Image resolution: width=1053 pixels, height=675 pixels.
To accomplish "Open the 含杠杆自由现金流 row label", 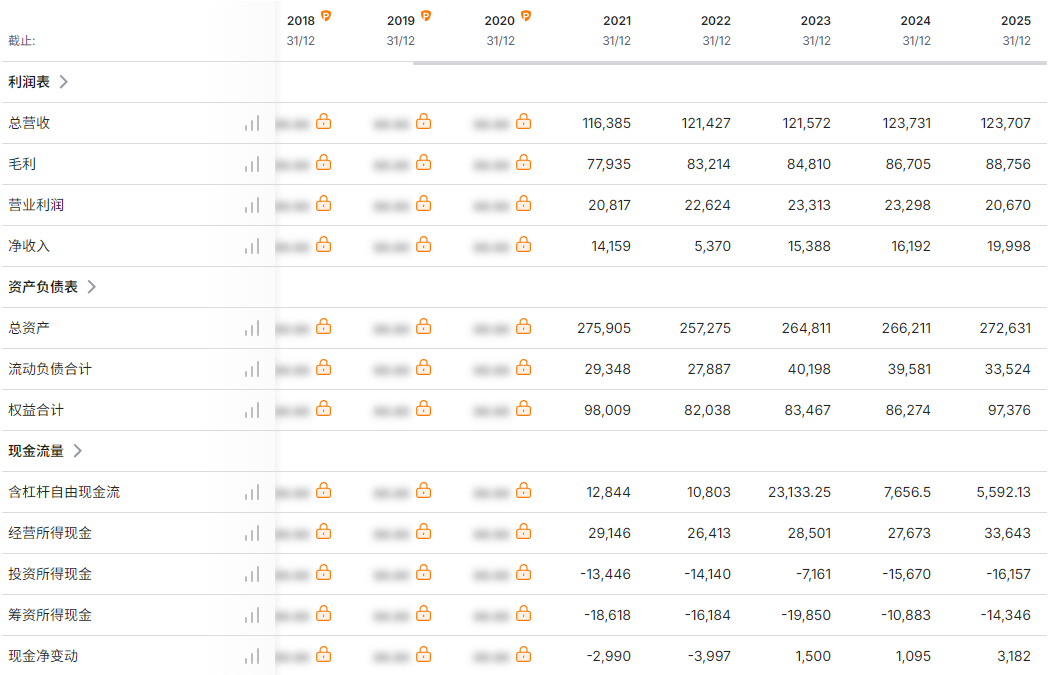I will (64, 492).
